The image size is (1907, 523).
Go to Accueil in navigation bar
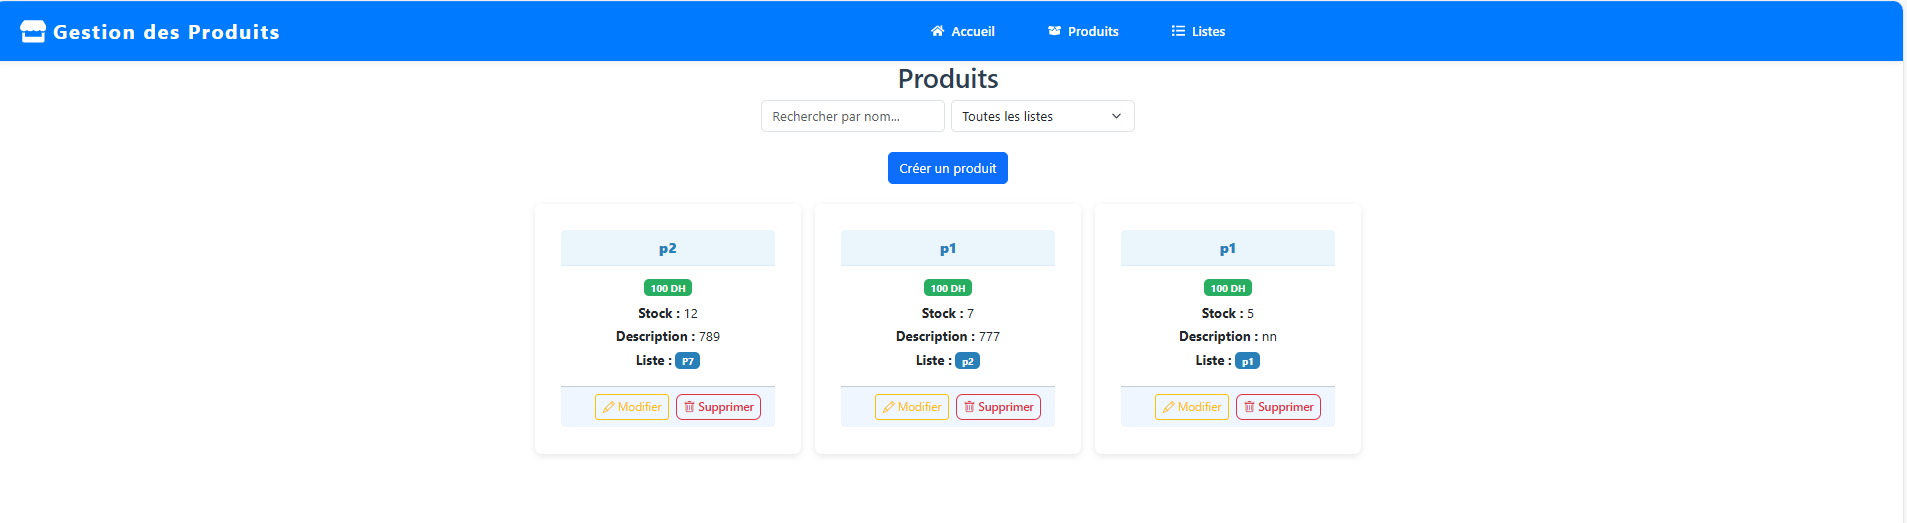[972, 31]
